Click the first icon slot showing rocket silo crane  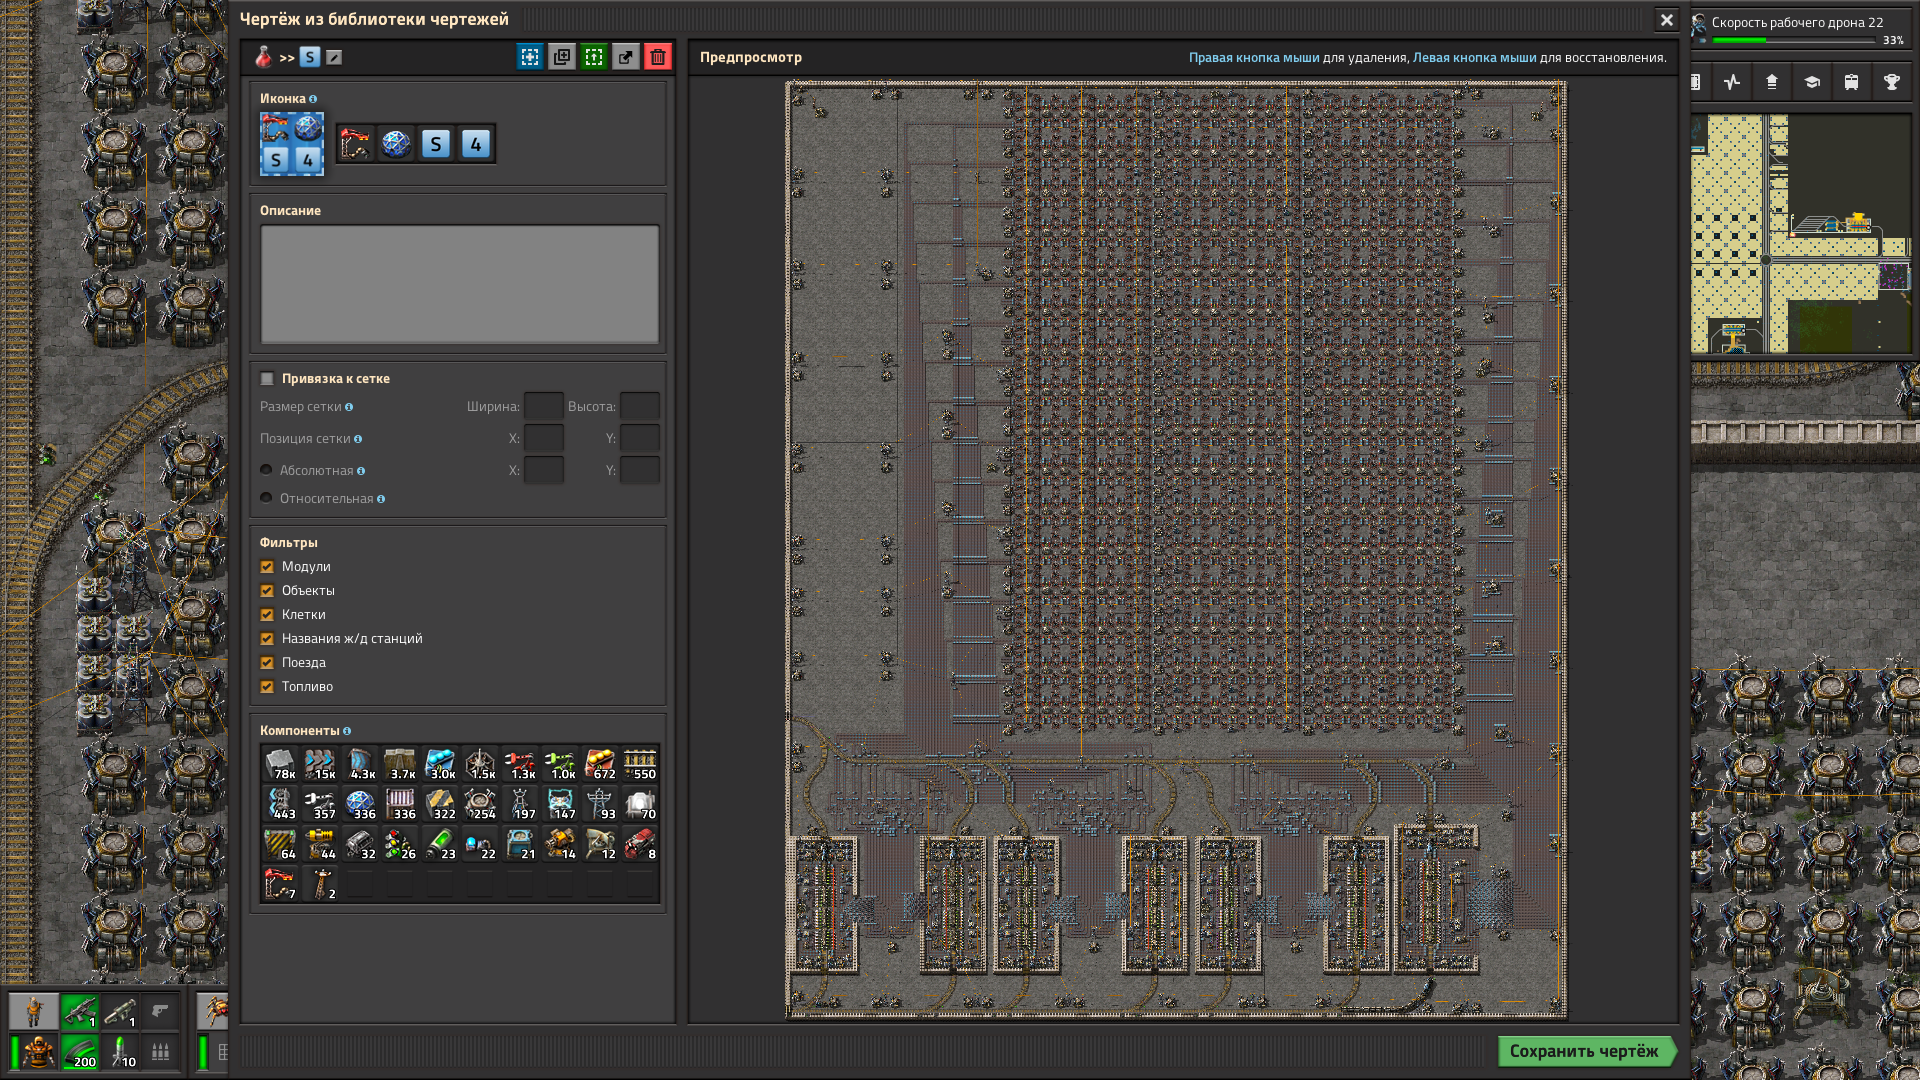click(x=356, y=144)
